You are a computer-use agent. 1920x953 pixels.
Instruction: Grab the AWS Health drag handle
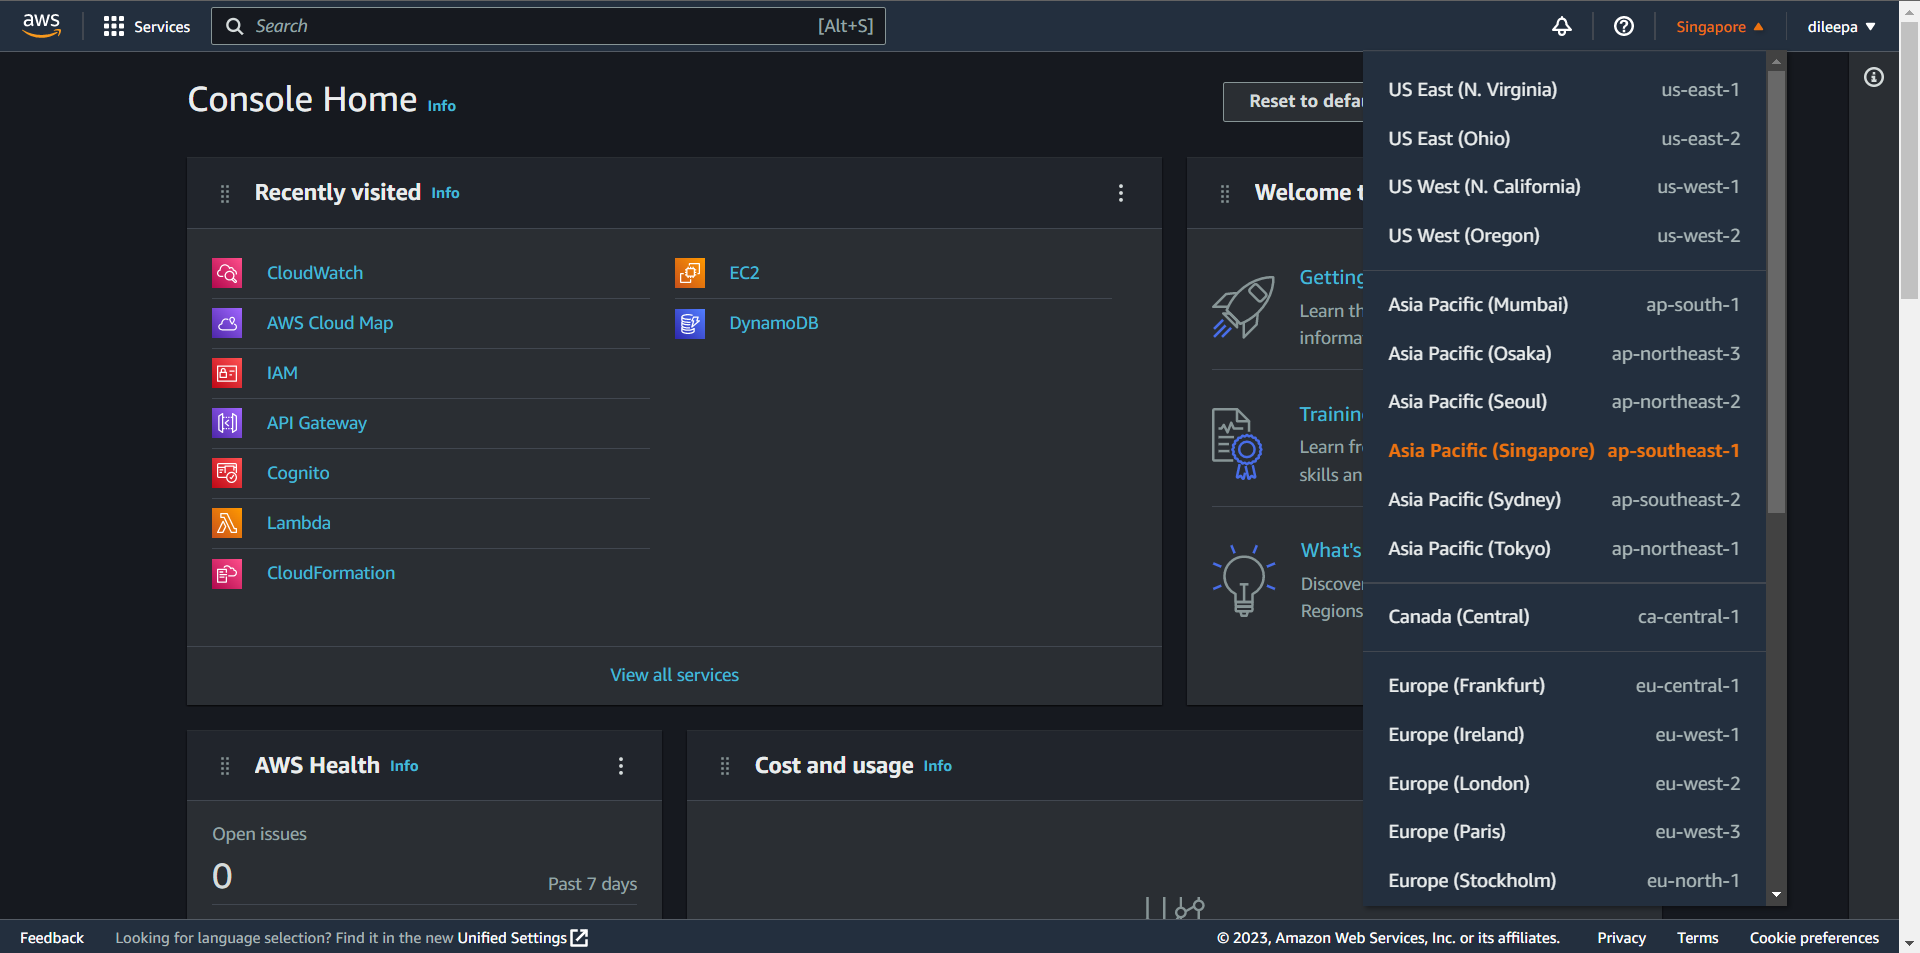pyautogui.click(x=225, y=766)
